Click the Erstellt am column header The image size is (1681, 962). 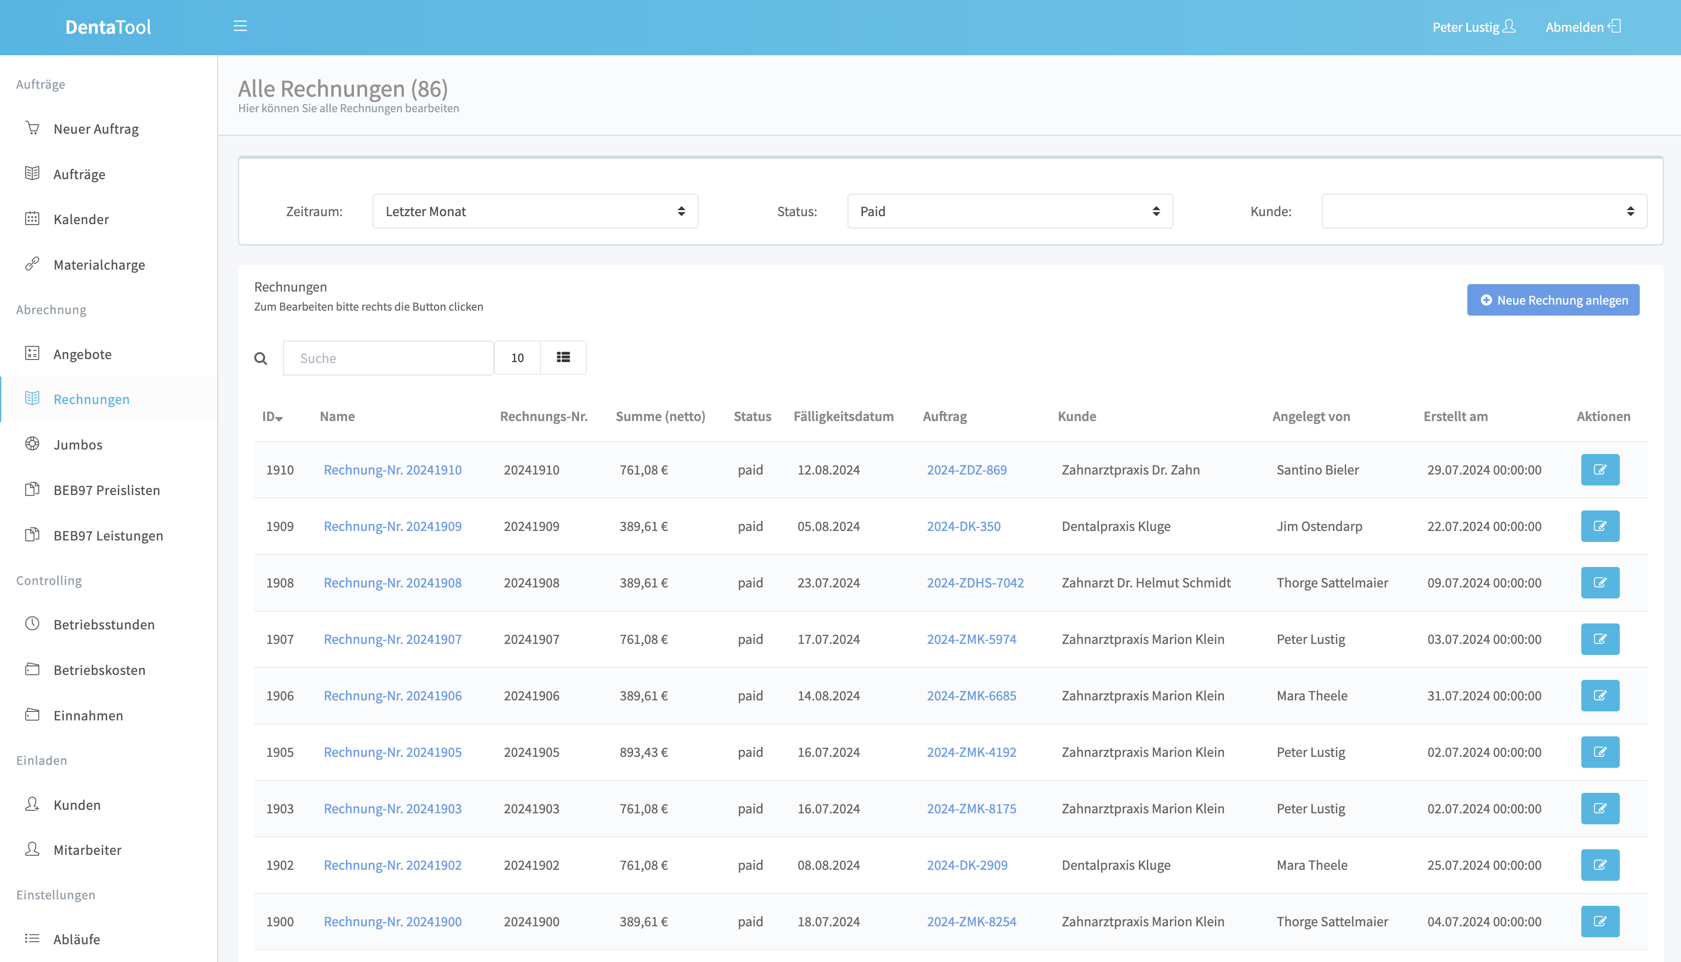click(1455, 416)
